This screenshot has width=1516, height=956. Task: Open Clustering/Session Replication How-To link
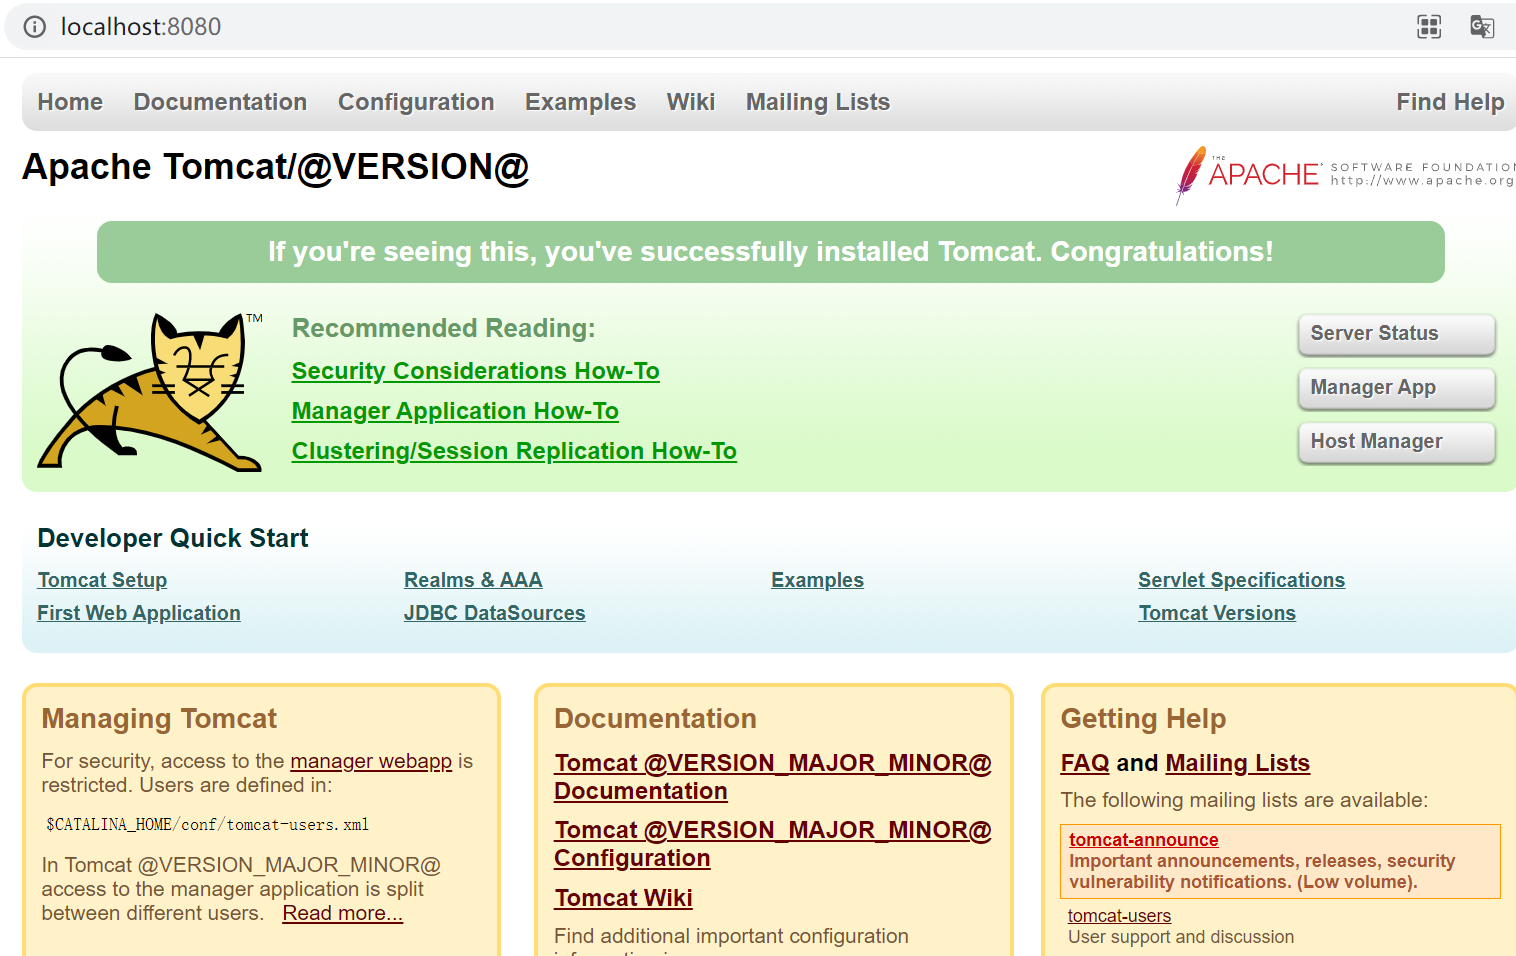pos(514,451)
